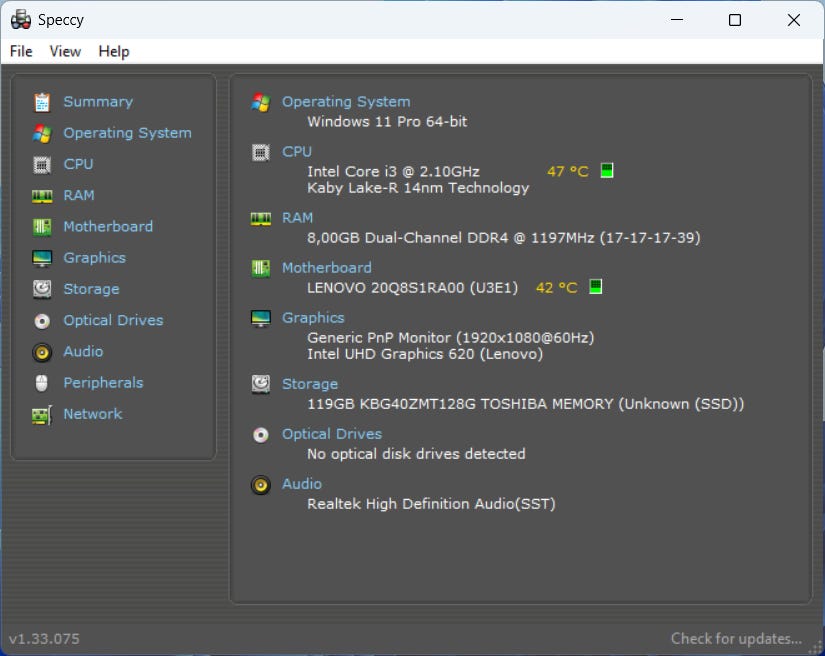
Task: Open the Graphics heading link in summary panel
Action: pyautogui.click(x=313, y=317)
